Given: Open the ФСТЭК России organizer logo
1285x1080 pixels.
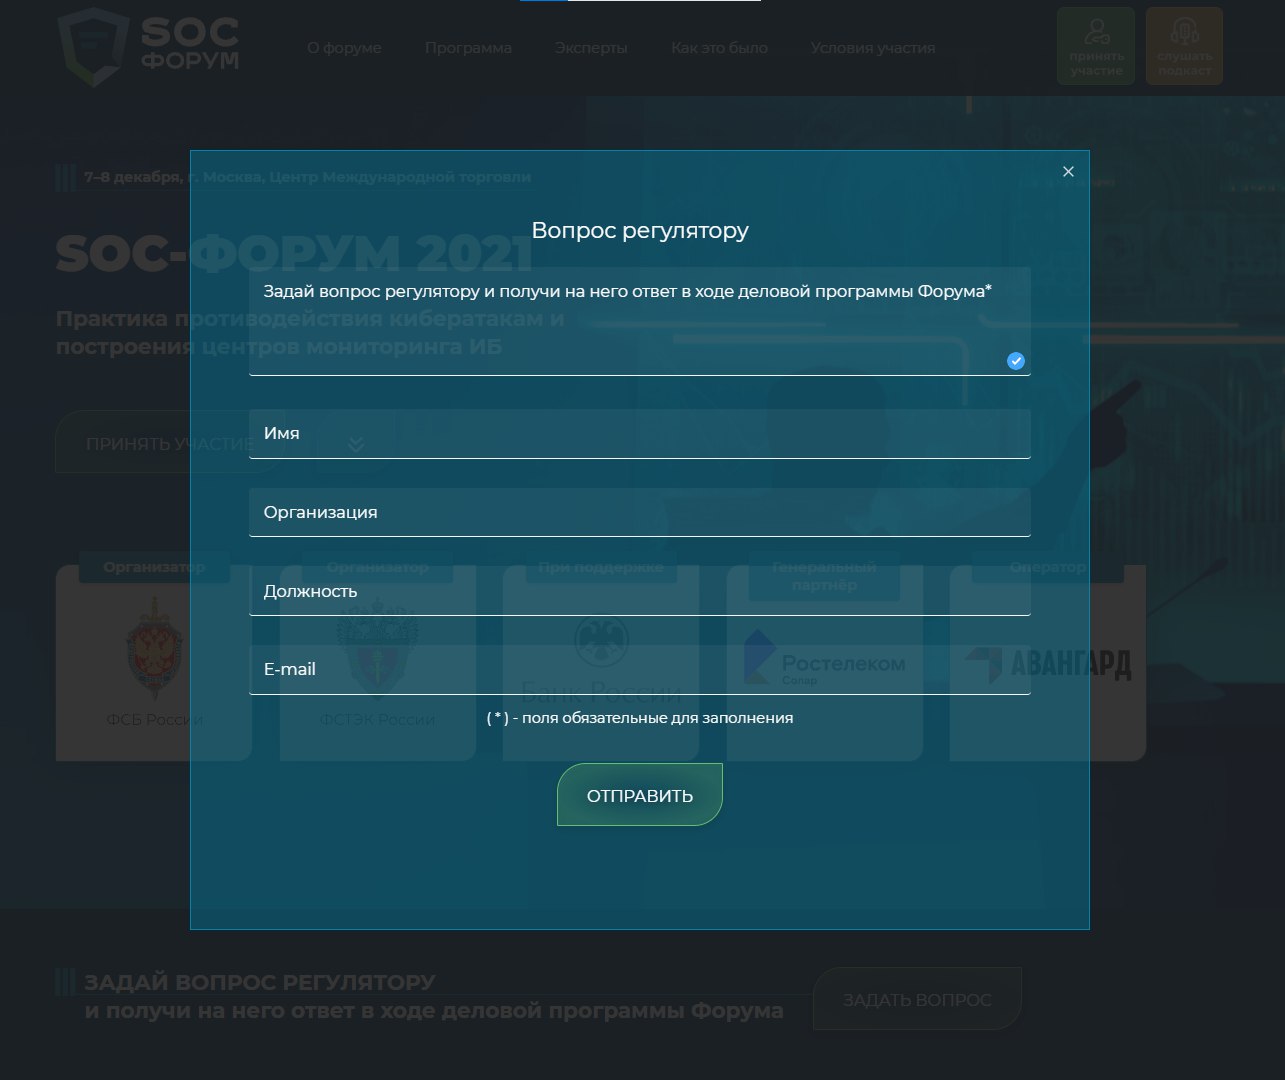Looking at the screenshot, I should [378, 663].
